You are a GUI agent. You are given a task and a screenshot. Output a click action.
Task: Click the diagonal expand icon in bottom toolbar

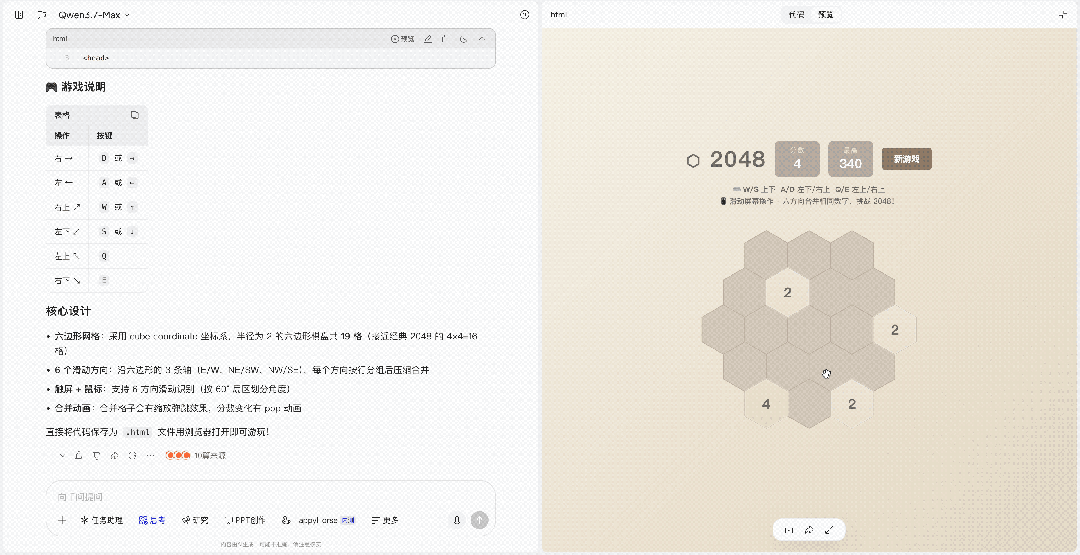(x=830, y=530)
